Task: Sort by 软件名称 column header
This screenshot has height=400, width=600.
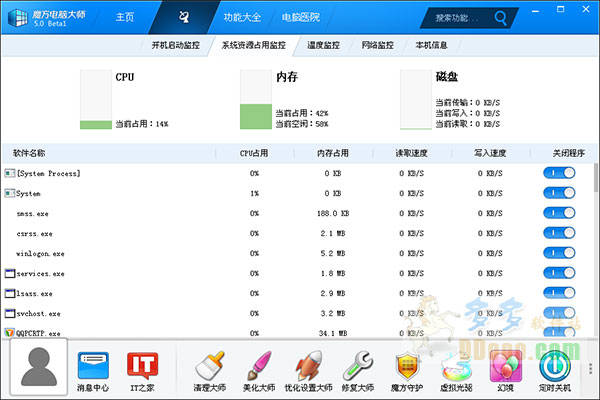Action: pos(29,153)
